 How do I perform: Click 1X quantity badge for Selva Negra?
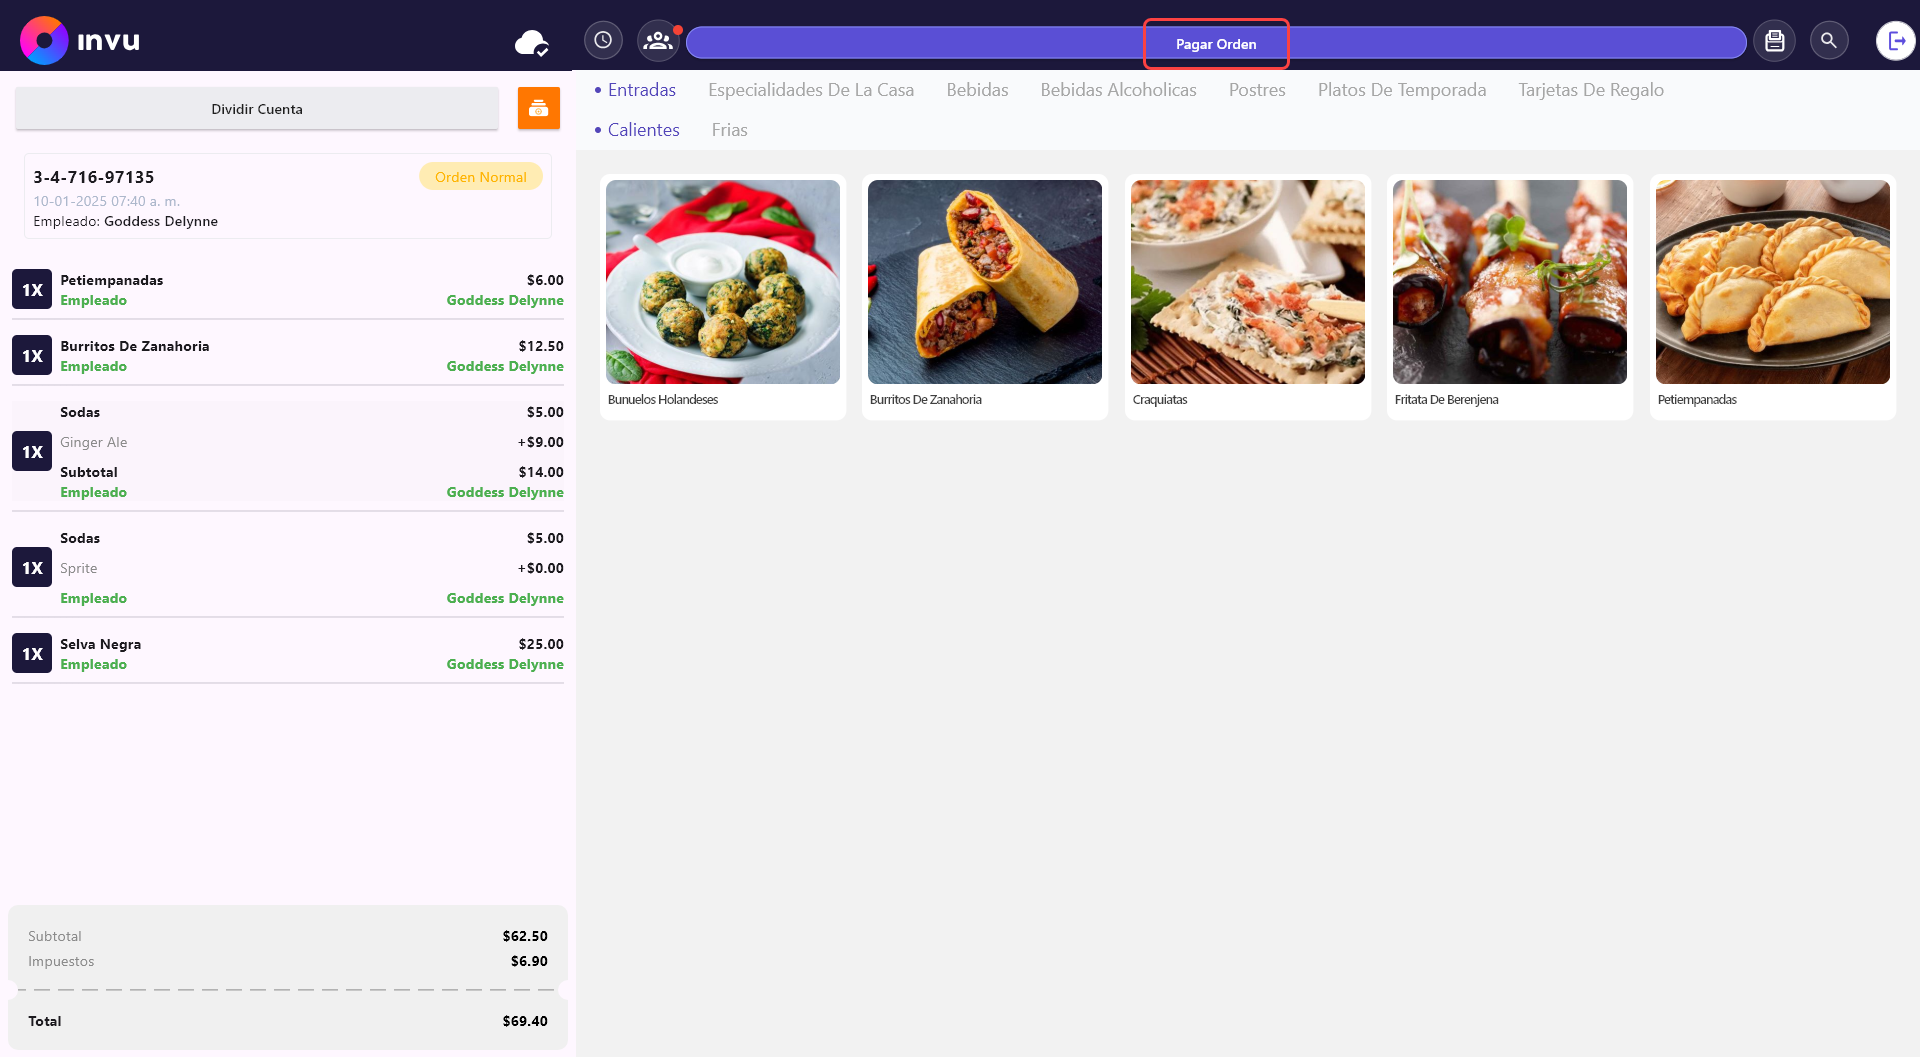coord(32,654)
